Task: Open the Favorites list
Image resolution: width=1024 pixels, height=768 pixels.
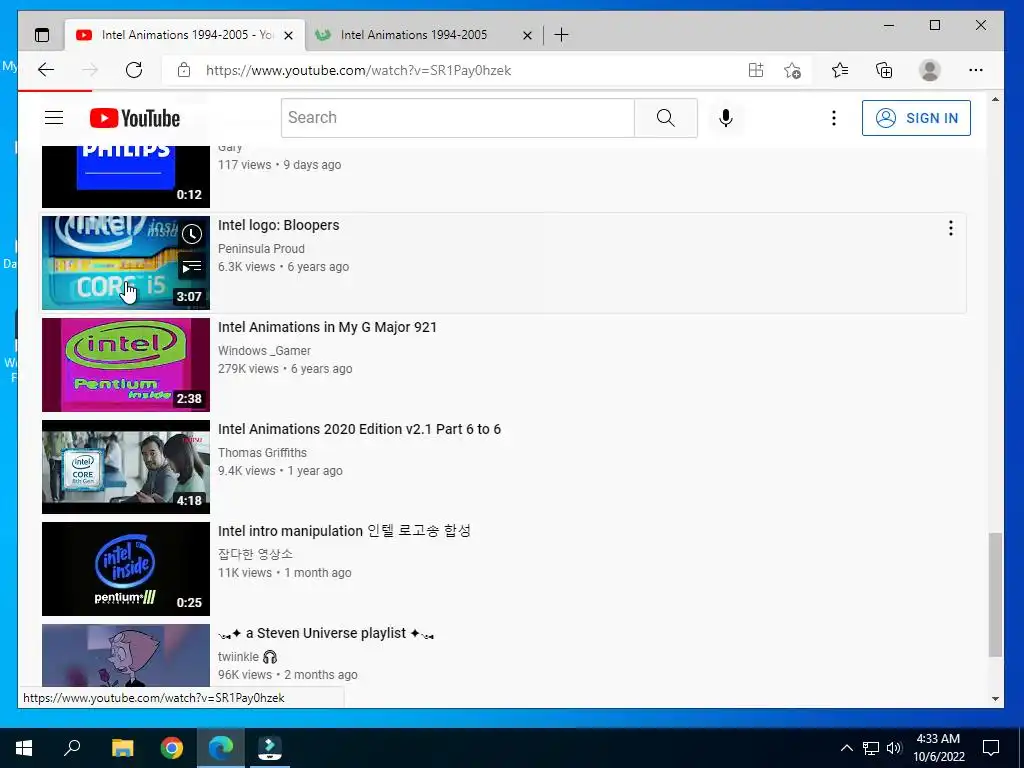Action: 840,70
